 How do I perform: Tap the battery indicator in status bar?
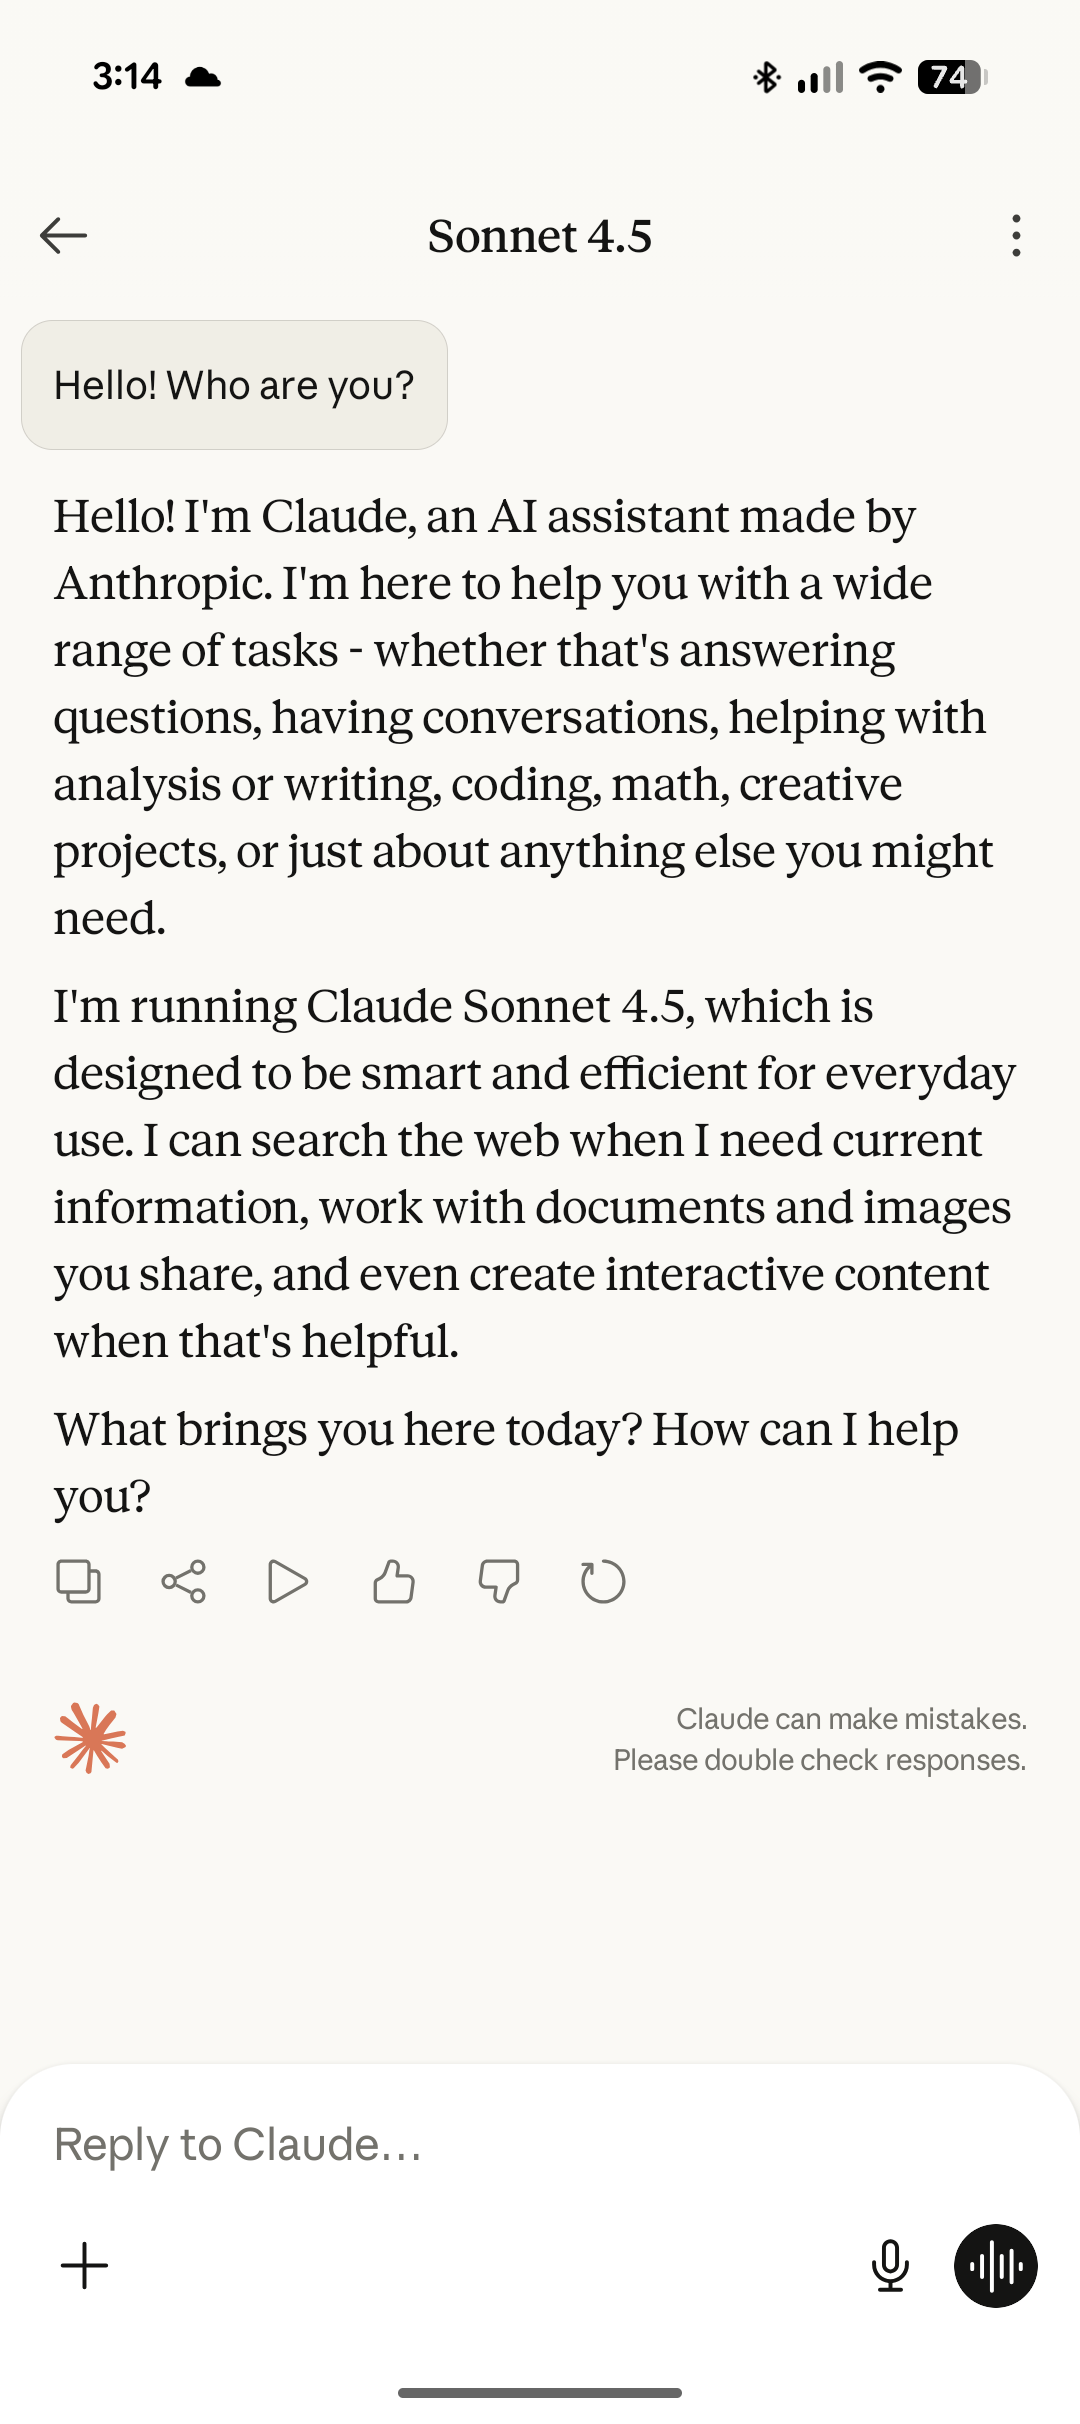[x=951, y=77]
